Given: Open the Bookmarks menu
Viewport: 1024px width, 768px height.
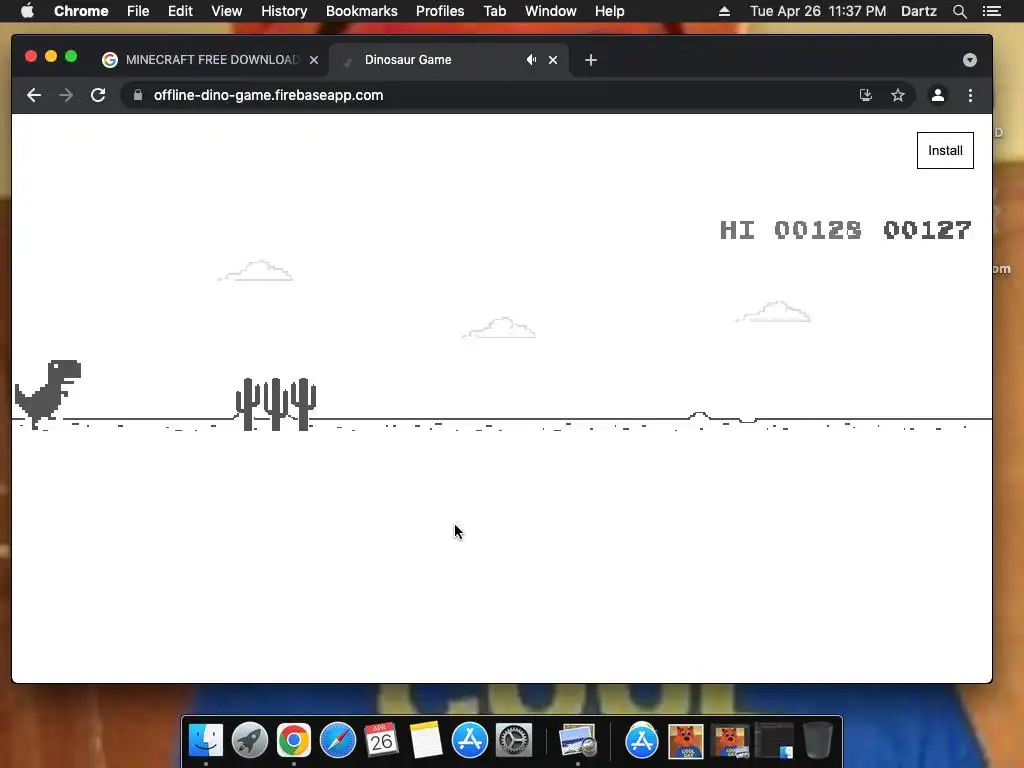Looking at the screenshot, I should click(362, 11).
